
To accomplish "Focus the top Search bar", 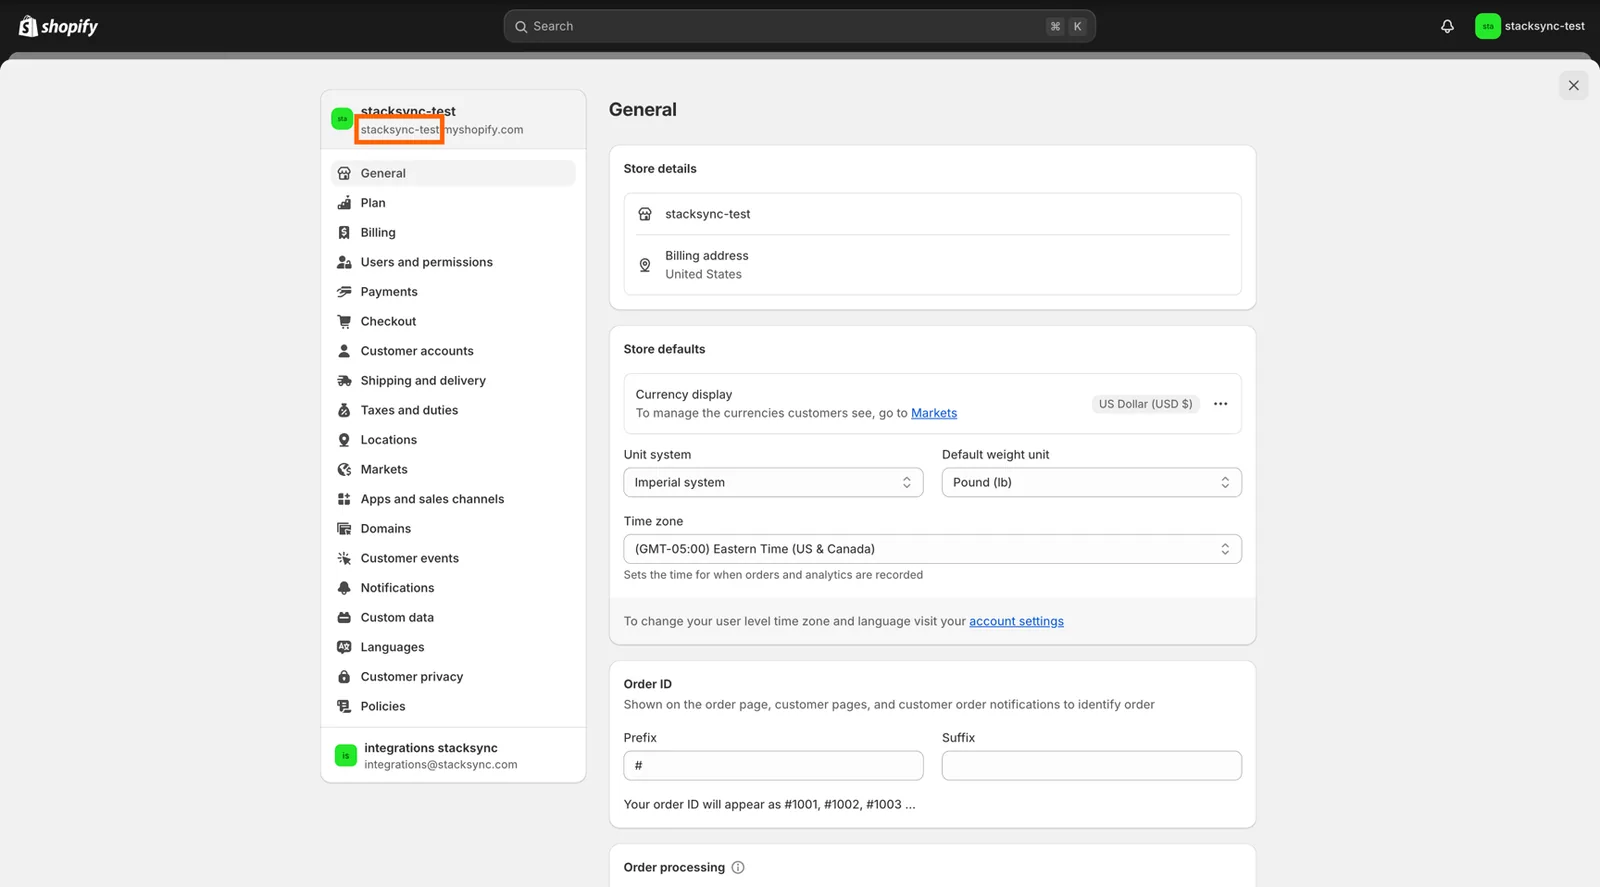I will (799, 26).
